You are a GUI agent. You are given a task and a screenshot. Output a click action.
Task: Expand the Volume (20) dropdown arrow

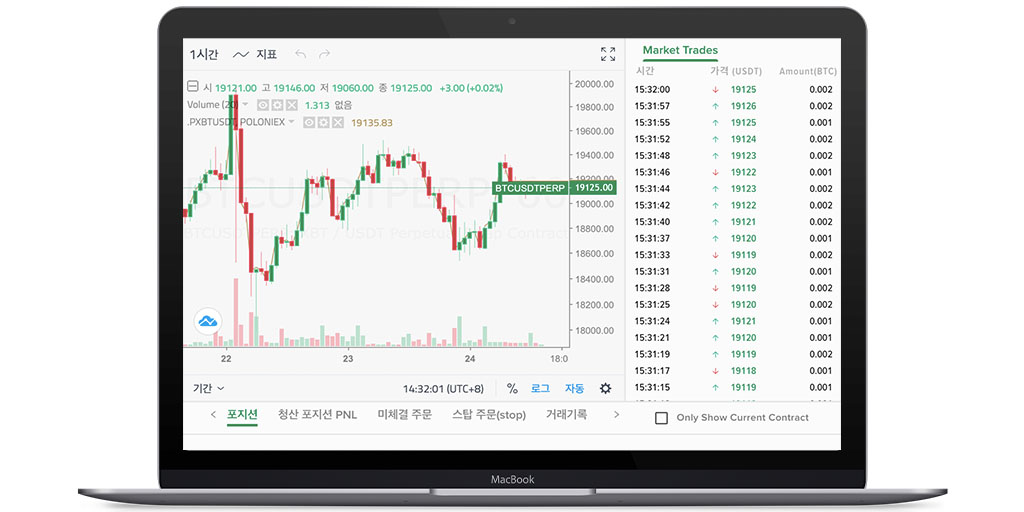pos(246,104)
